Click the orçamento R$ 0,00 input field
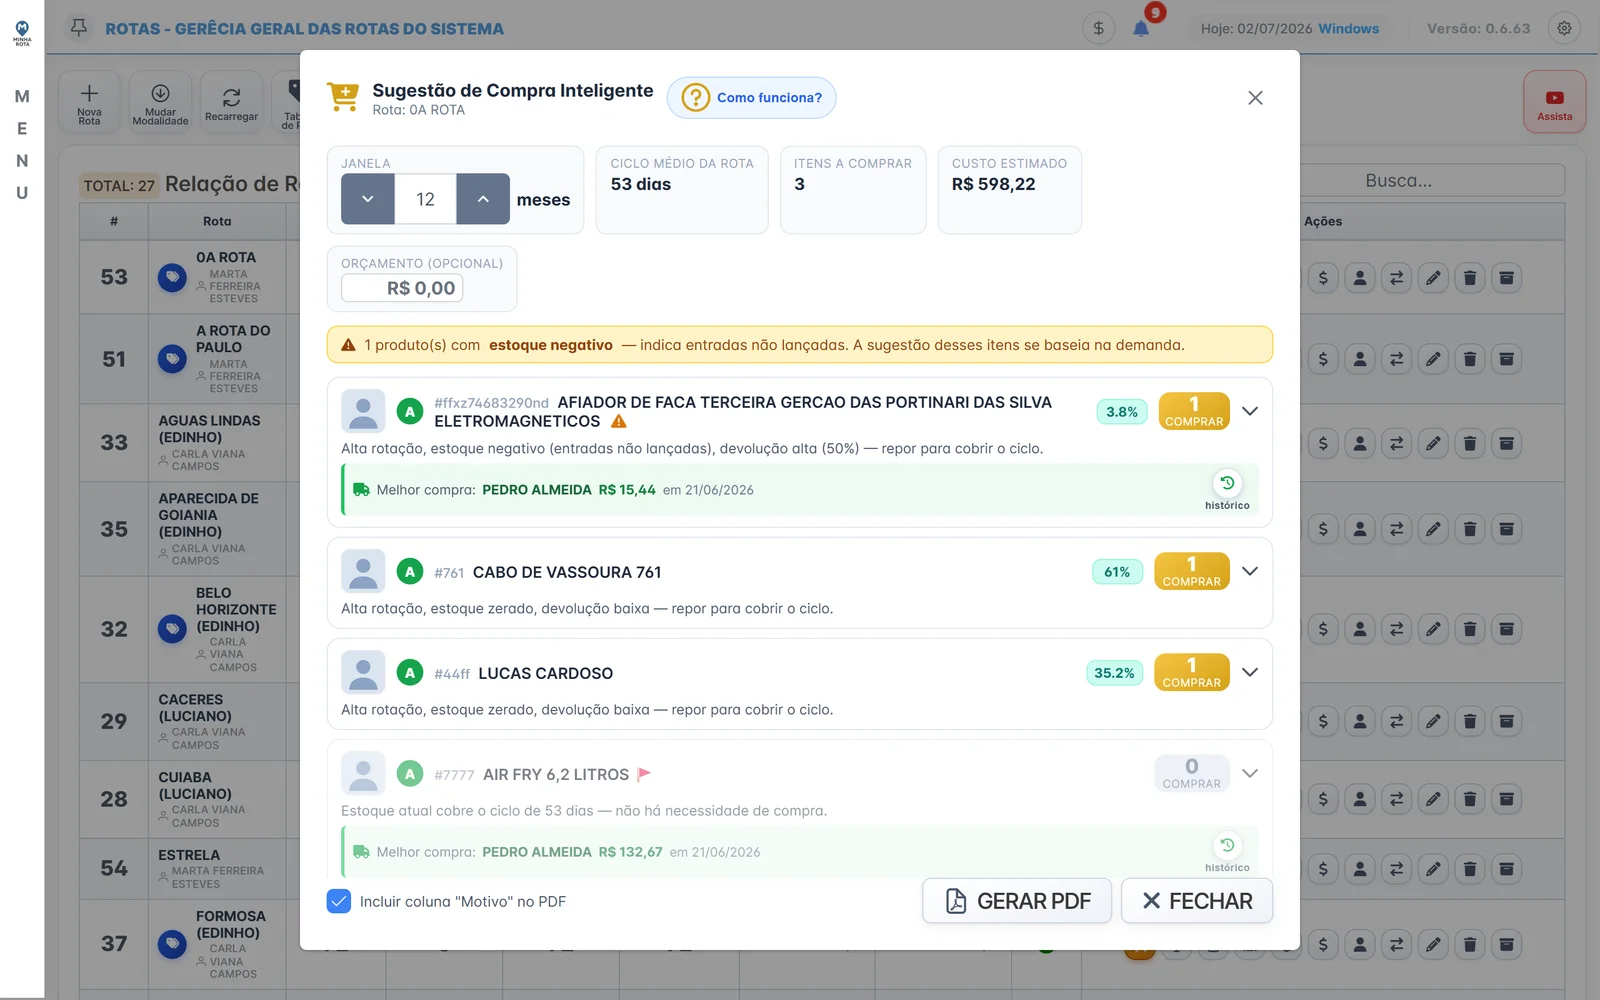1600x1000 pixels. 402,288
